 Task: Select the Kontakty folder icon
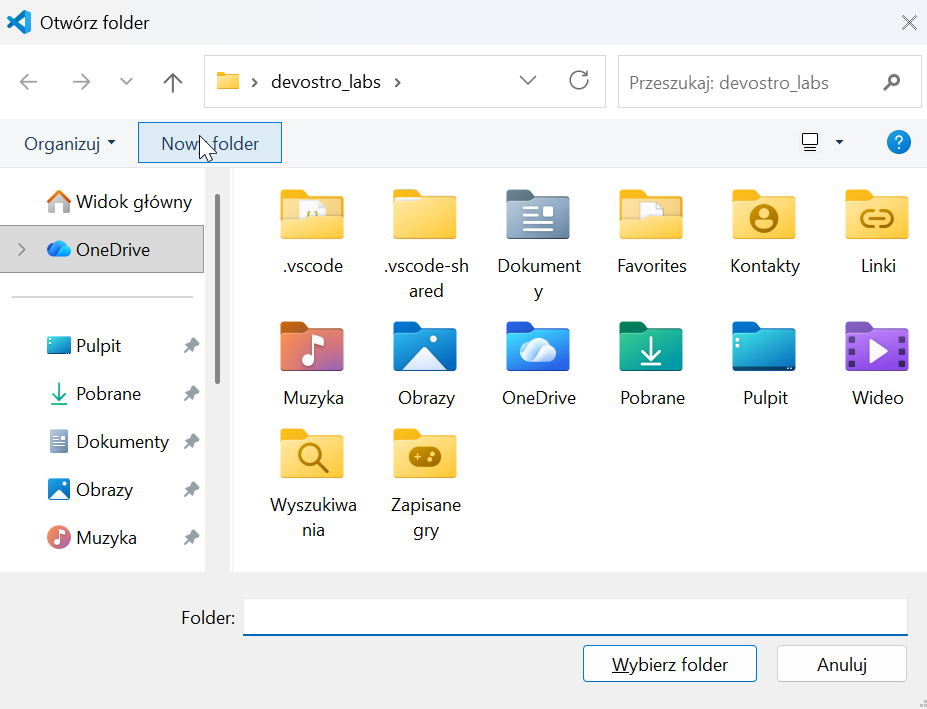[764, 215]
